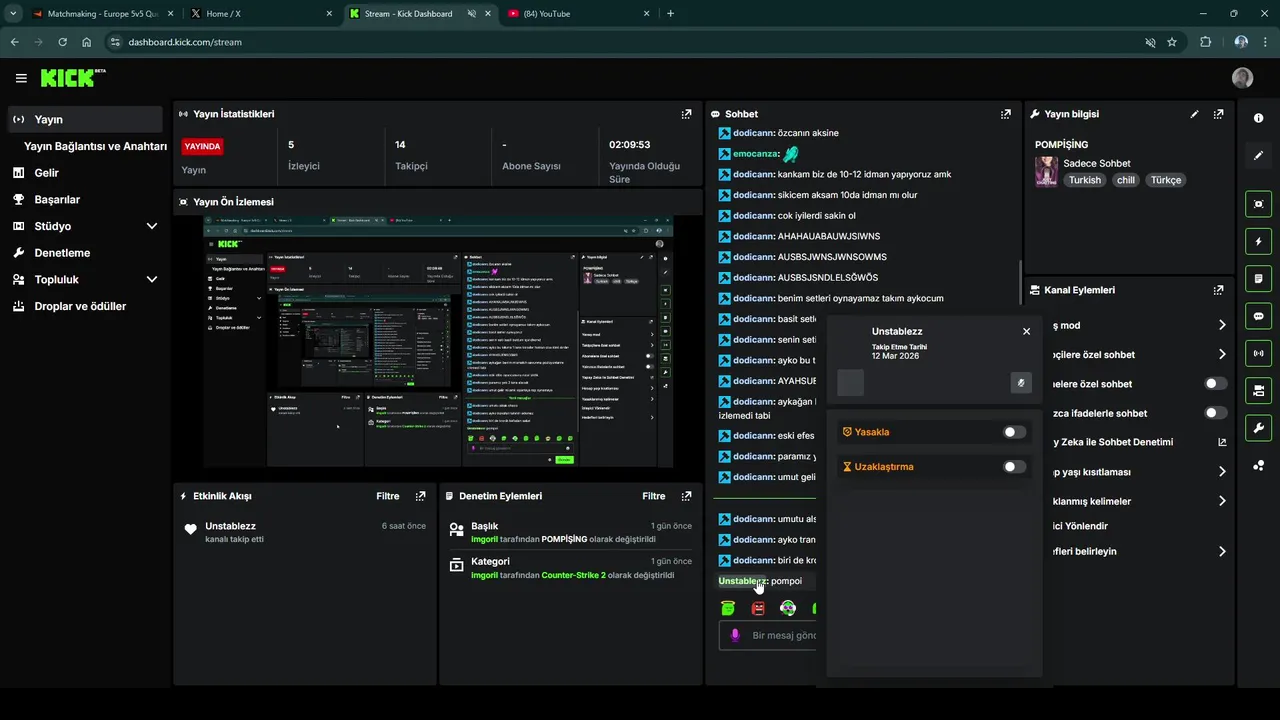The width and height of the screenshot is (1280, 720).
Task: Bookmark this page with the star icon
Action: (x=1172, y=42)
